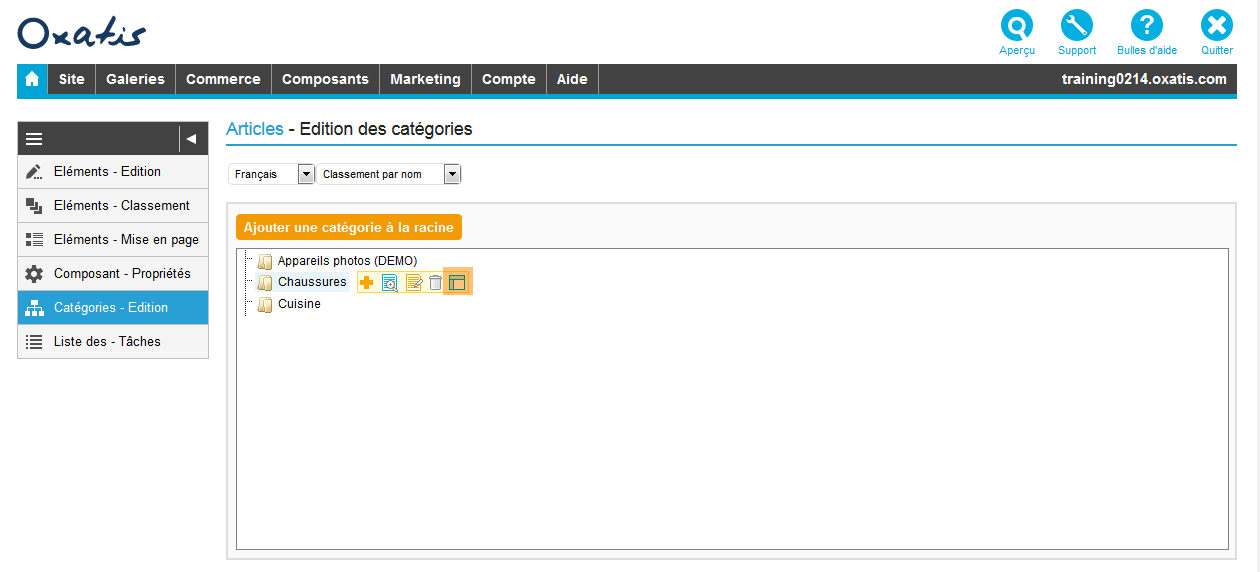Delete Chaussures category using trash icon

point(435,283)
